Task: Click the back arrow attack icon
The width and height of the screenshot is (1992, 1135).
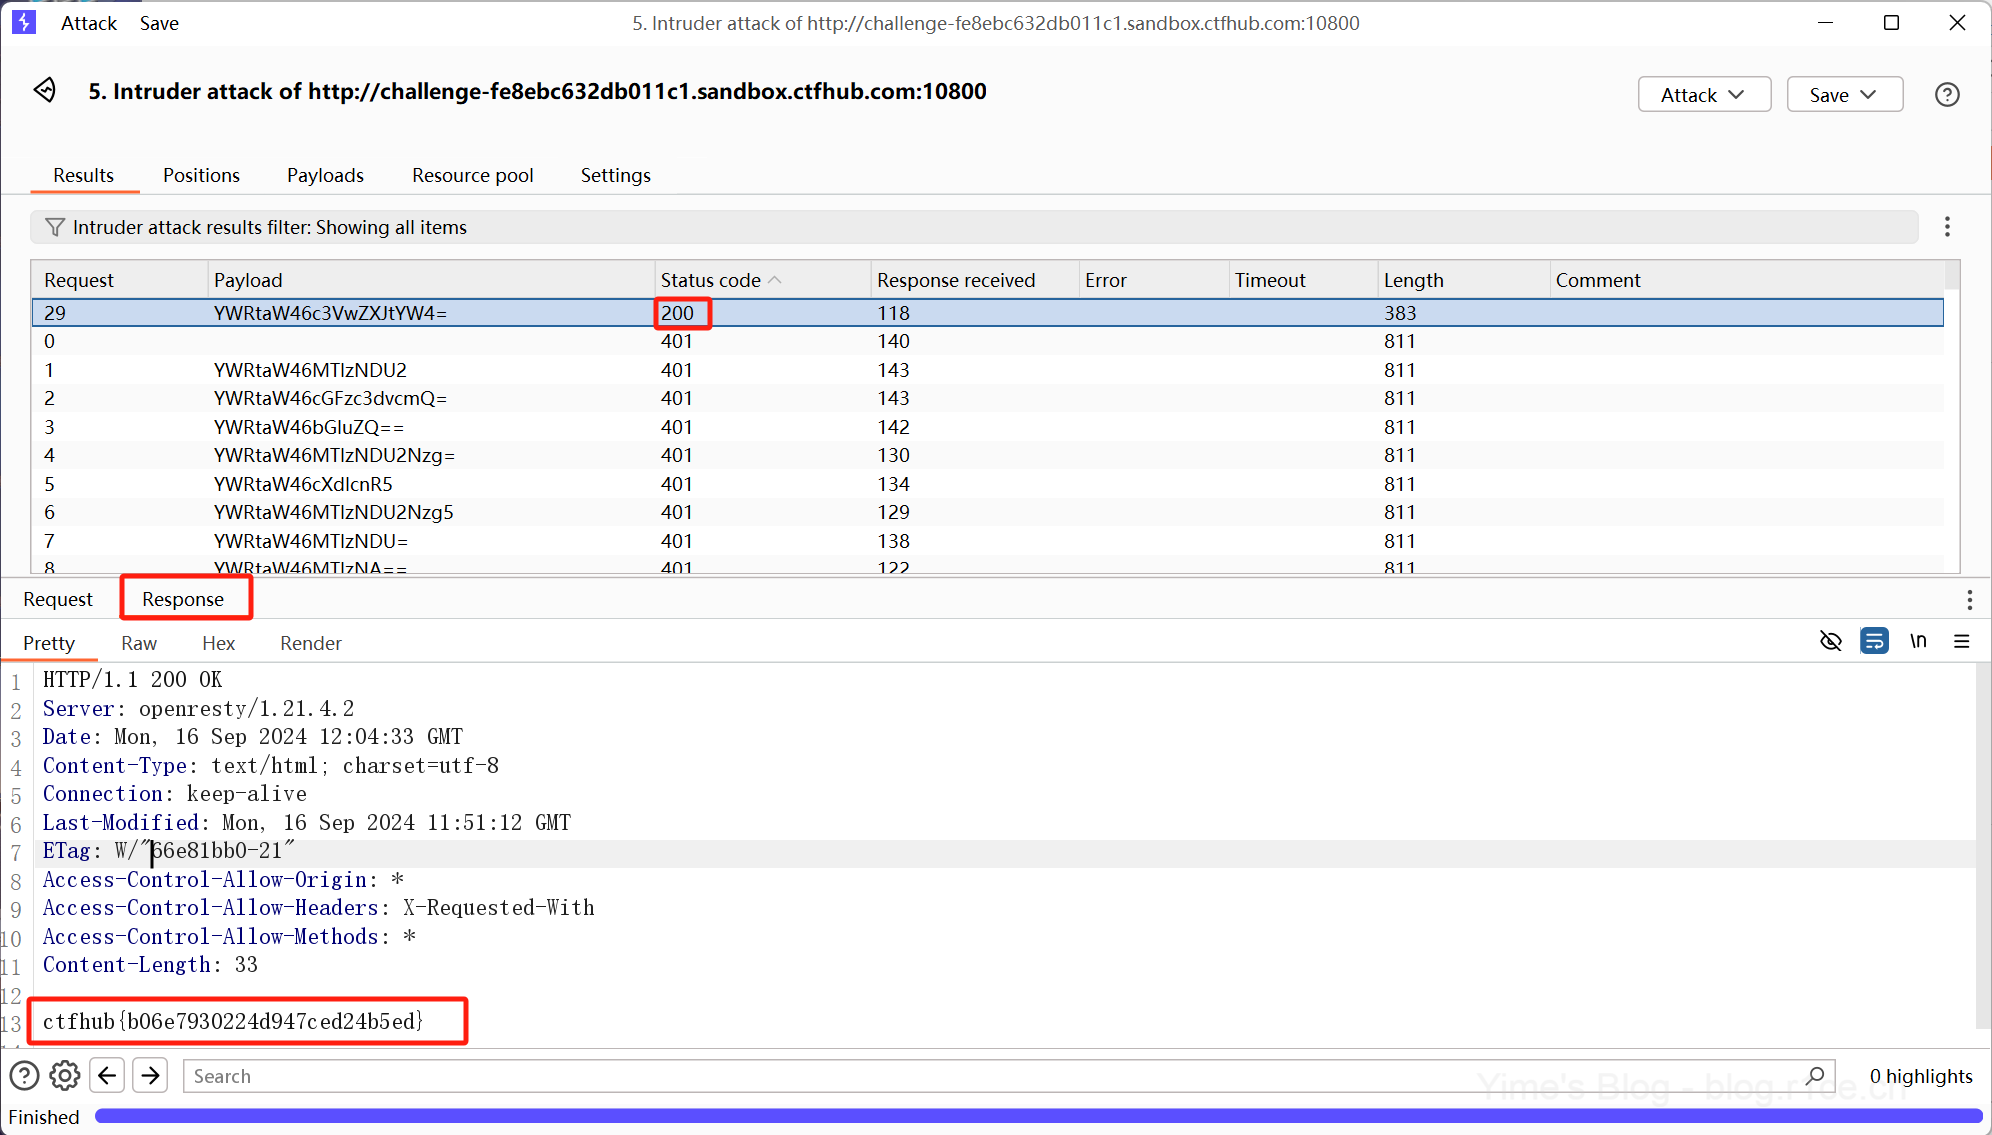Action: point(45,91)
